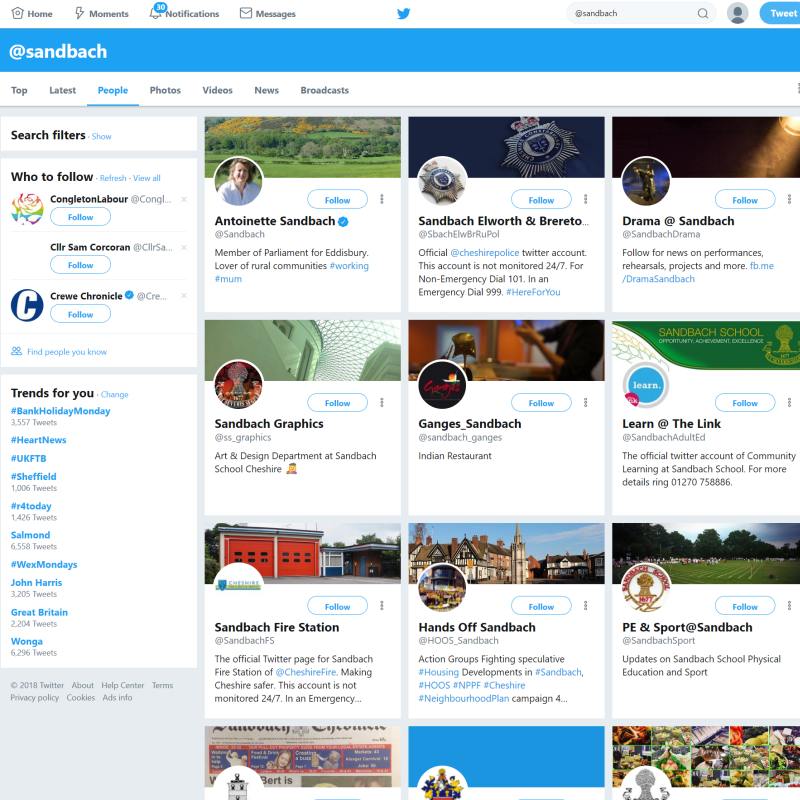Open the Help Center footer link

click(122, 685)
